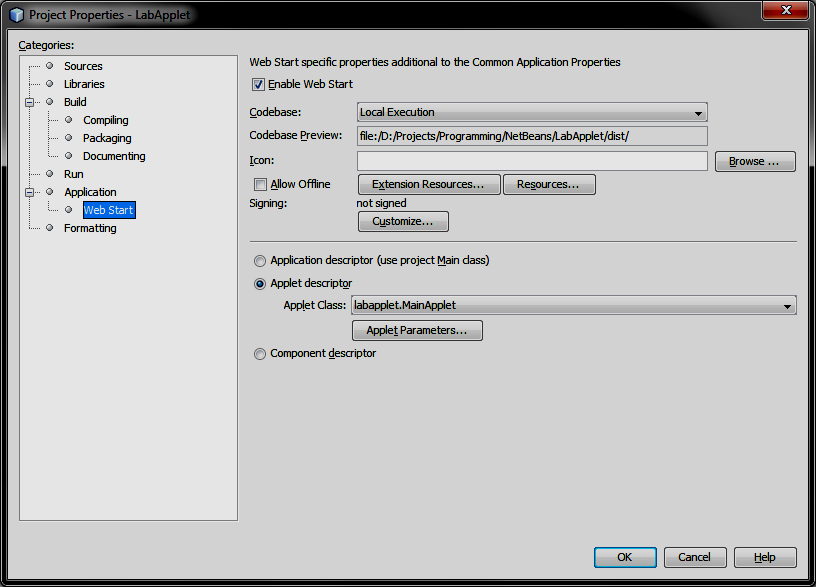Open the Codebase dropdown

pos(532,112)
